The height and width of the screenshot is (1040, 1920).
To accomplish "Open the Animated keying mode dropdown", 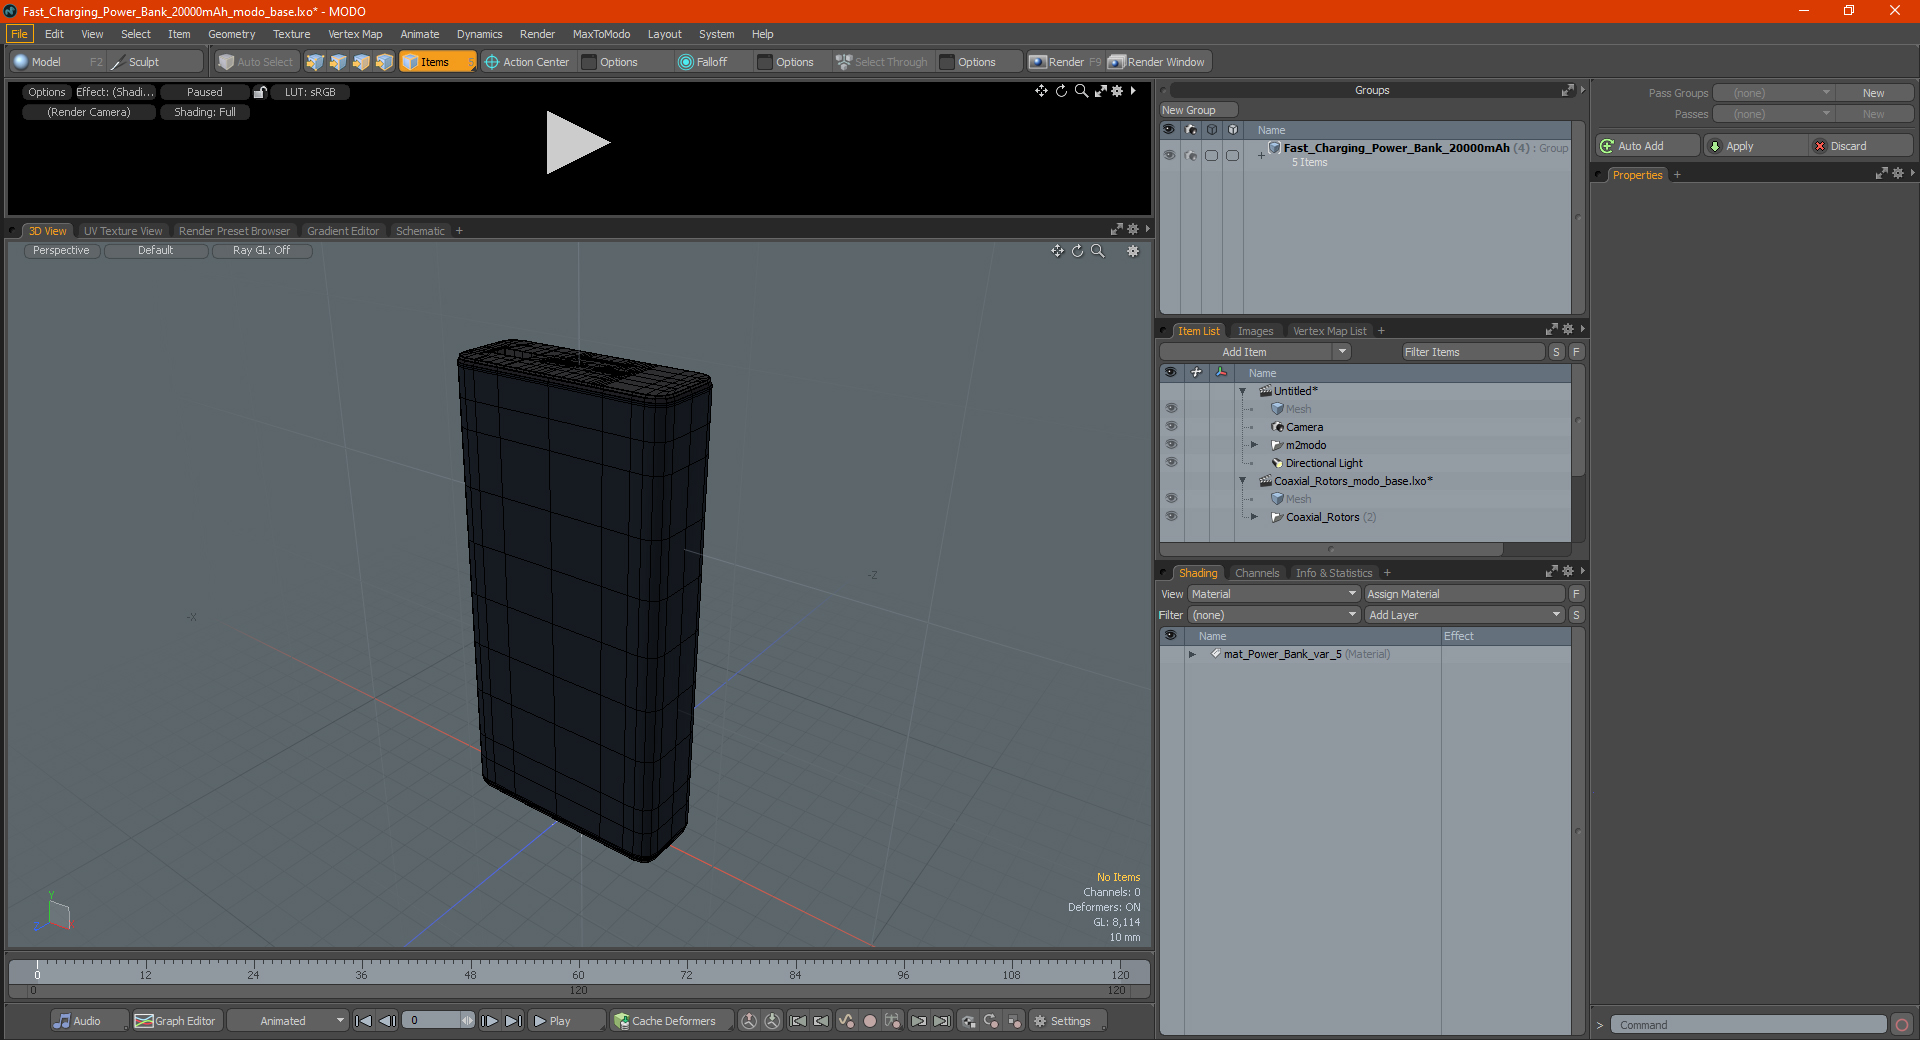I will tap(288, 1021).
